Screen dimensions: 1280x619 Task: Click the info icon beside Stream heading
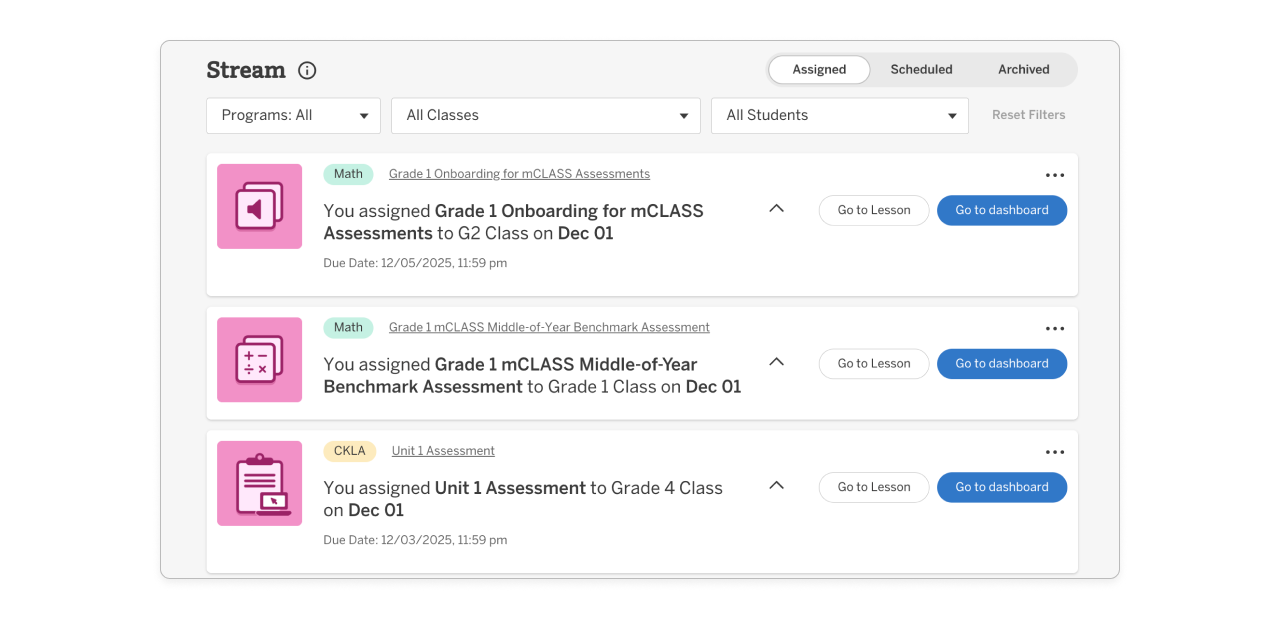click(x=307, y=70)
